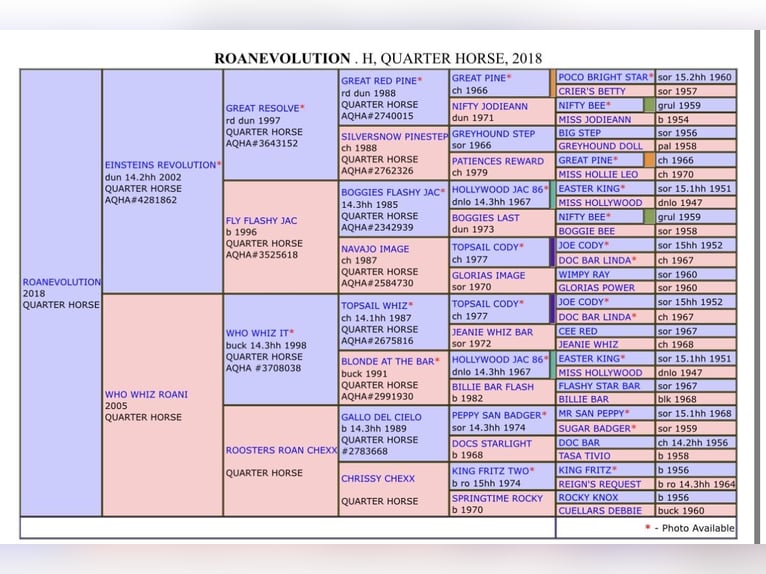This screenshot has height=574, width=766.
Task: Click the 'Photo Available' legend text
Action: pyautogui.click(x=698, y=528)
